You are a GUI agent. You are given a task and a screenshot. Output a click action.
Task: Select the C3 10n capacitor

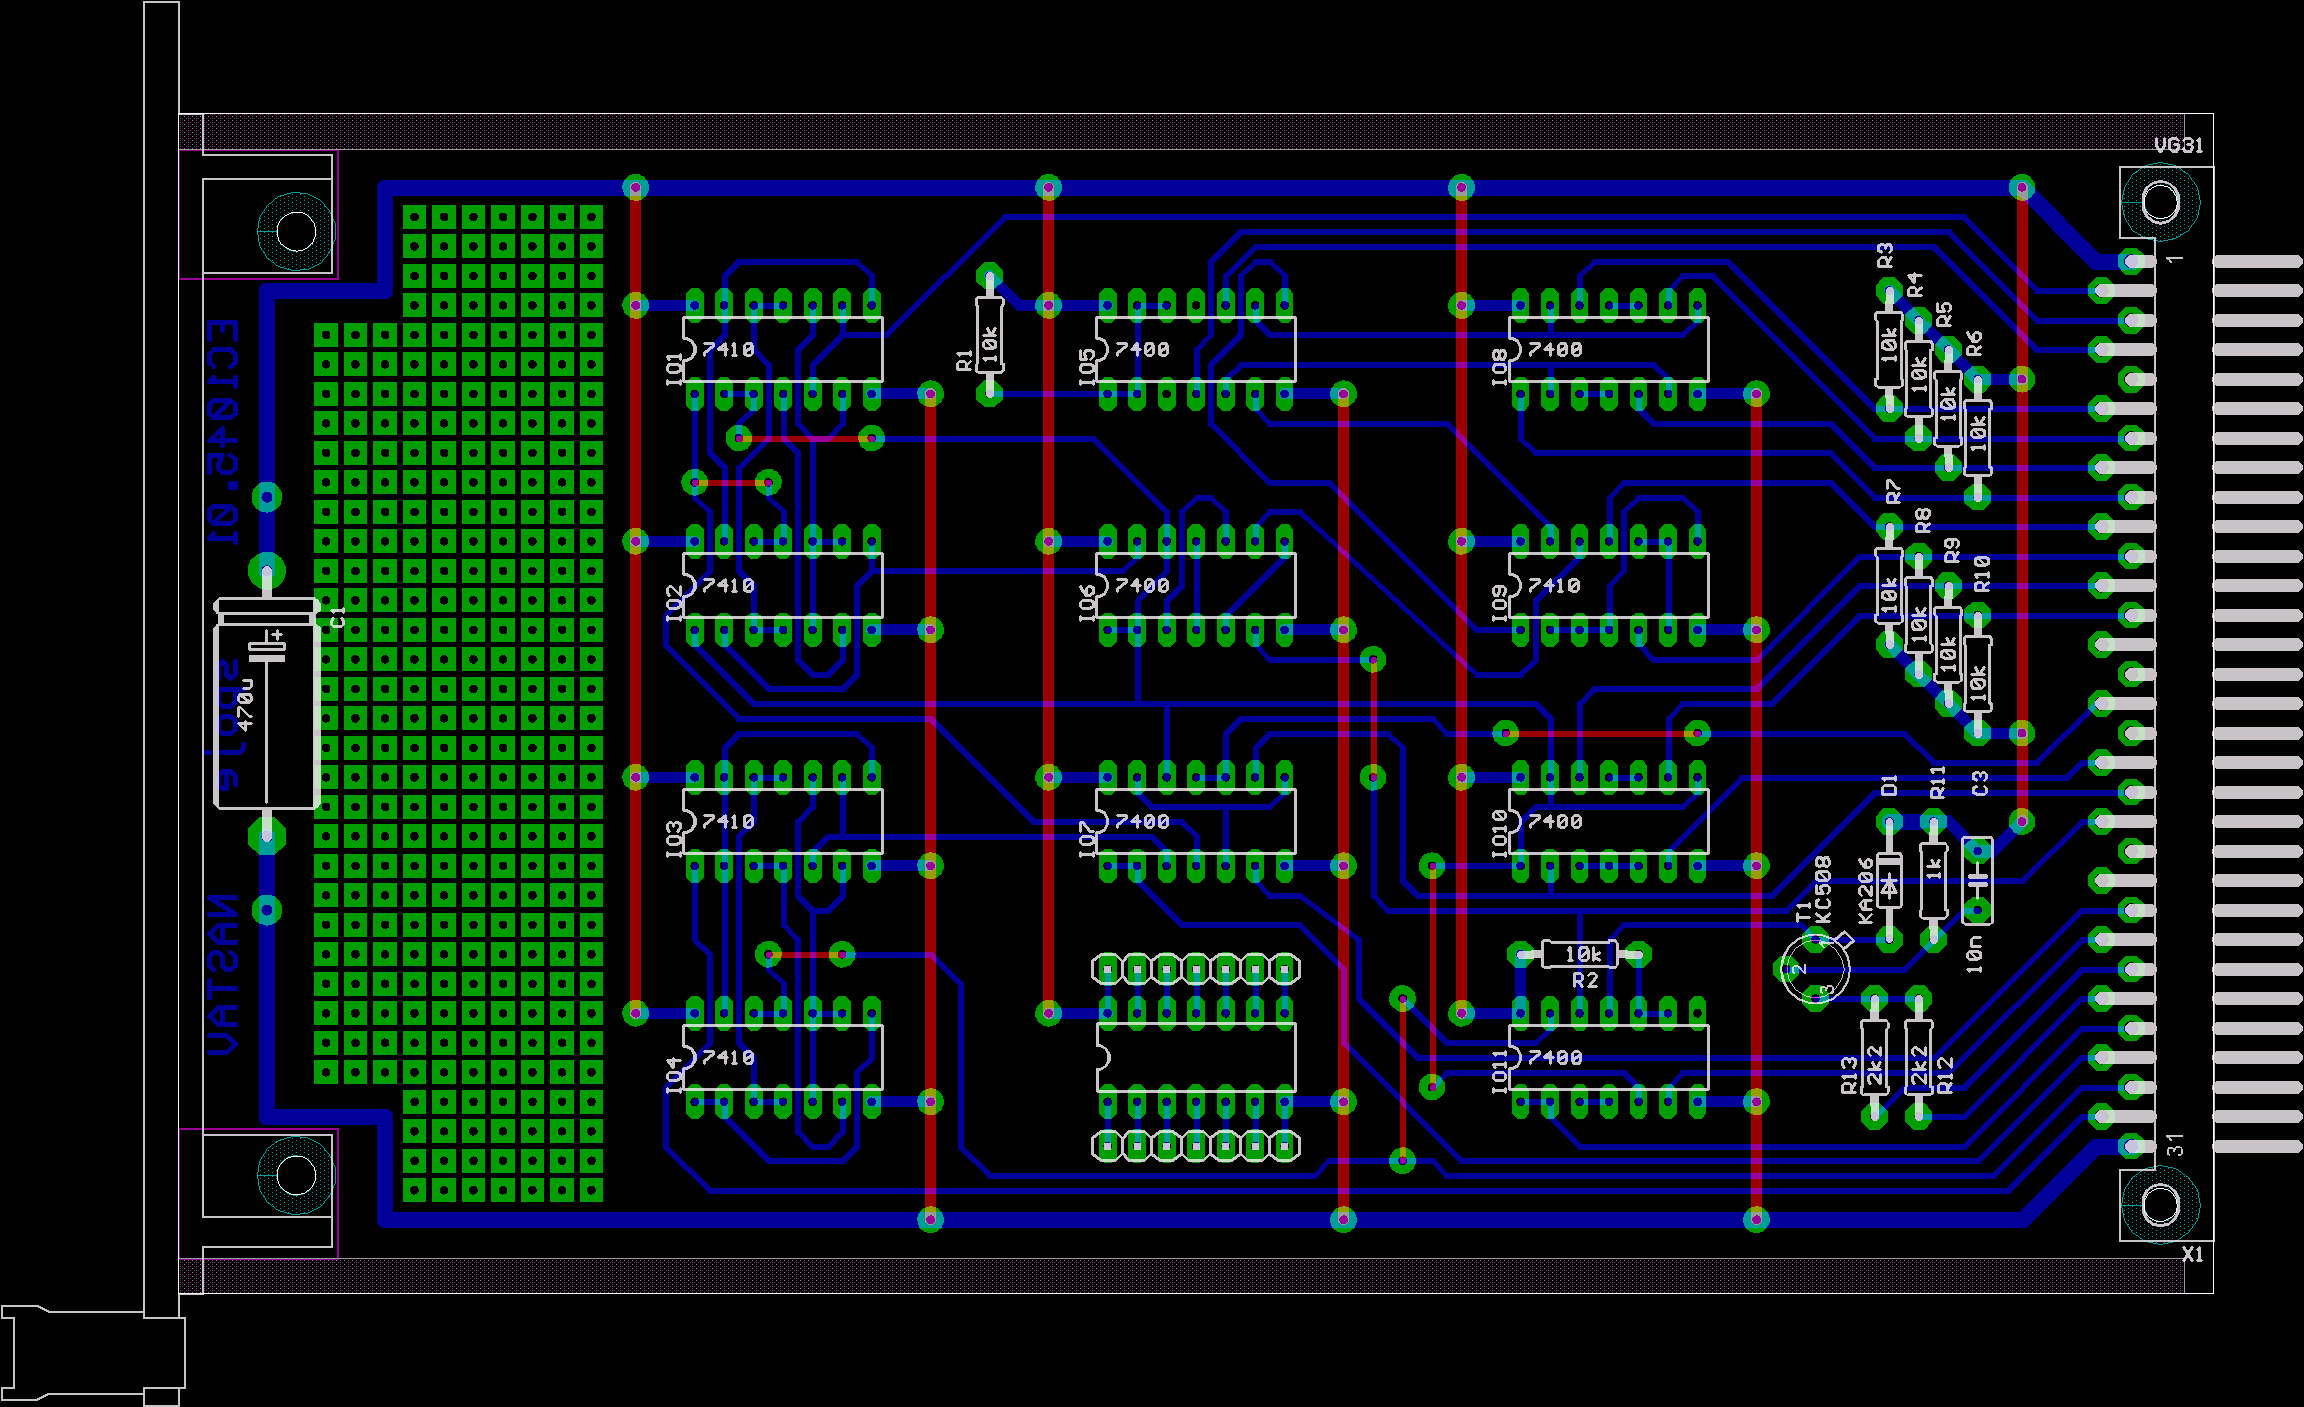tap(1977, 881)
